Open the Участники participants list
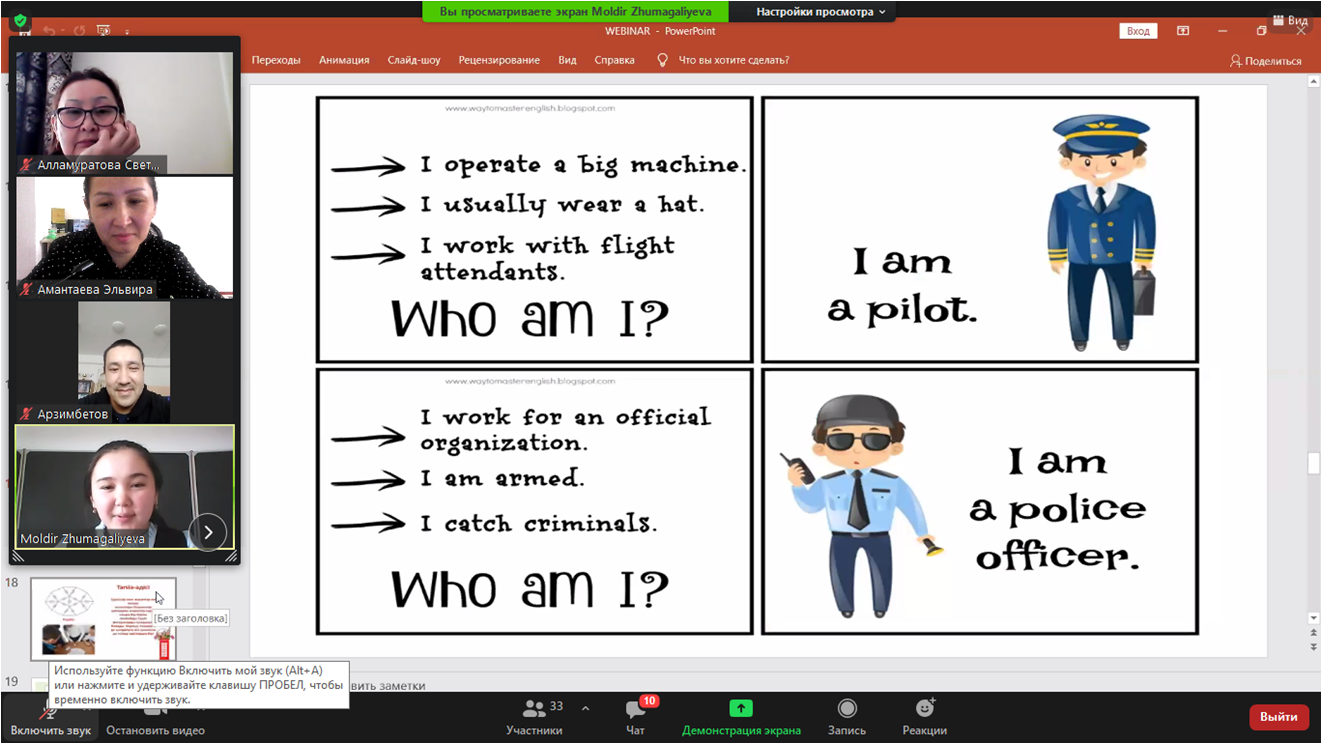Viewport: 1322px width, 744px height. tap(535, 715)
